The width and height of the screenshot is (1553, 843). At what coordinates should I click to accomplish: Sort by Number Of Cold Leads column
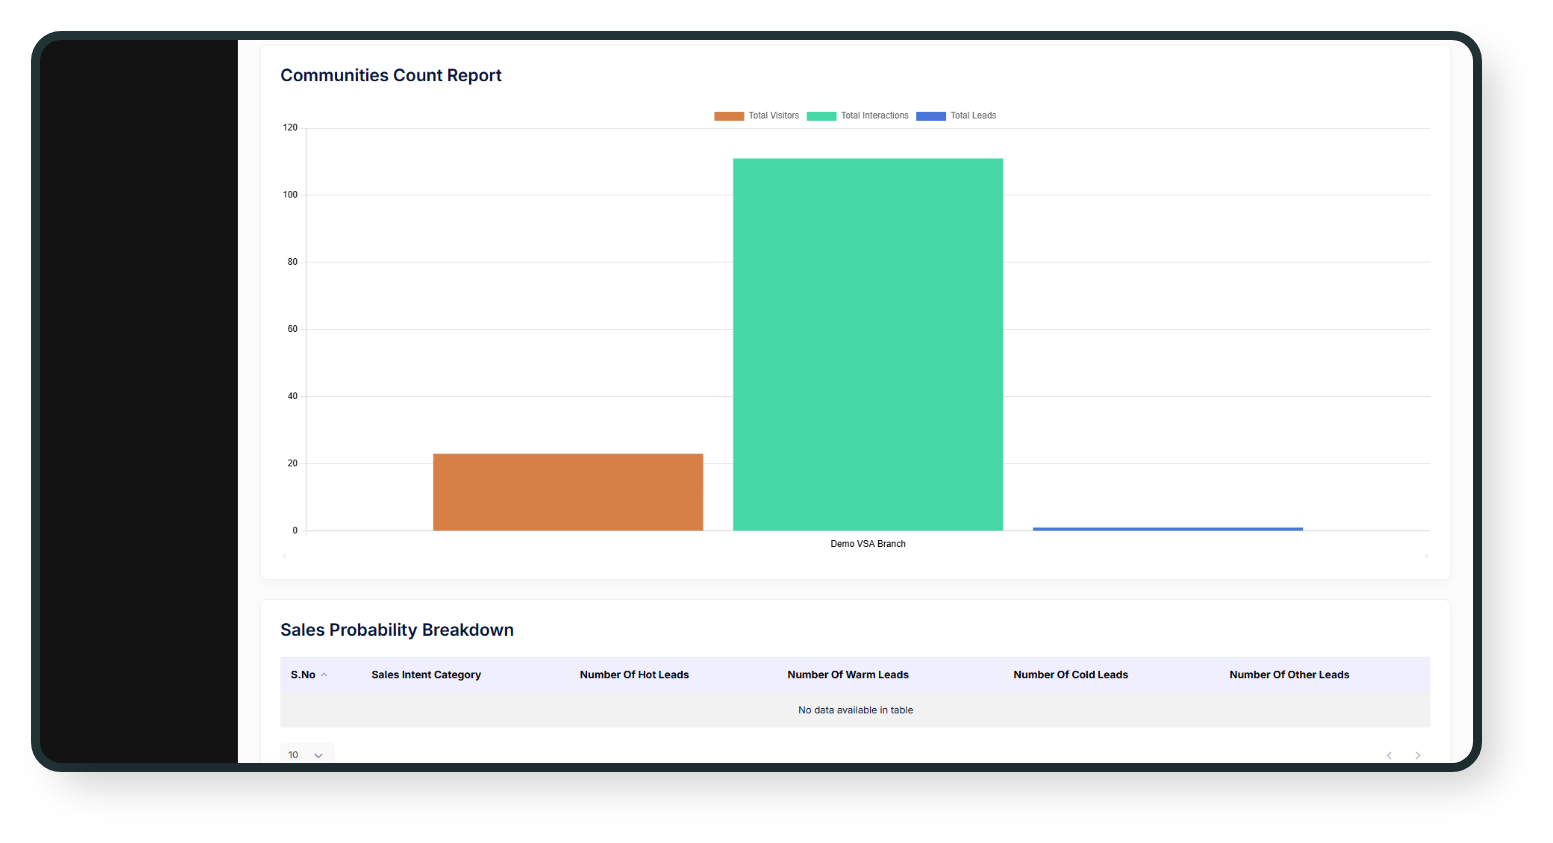(x=1070, y=675)
